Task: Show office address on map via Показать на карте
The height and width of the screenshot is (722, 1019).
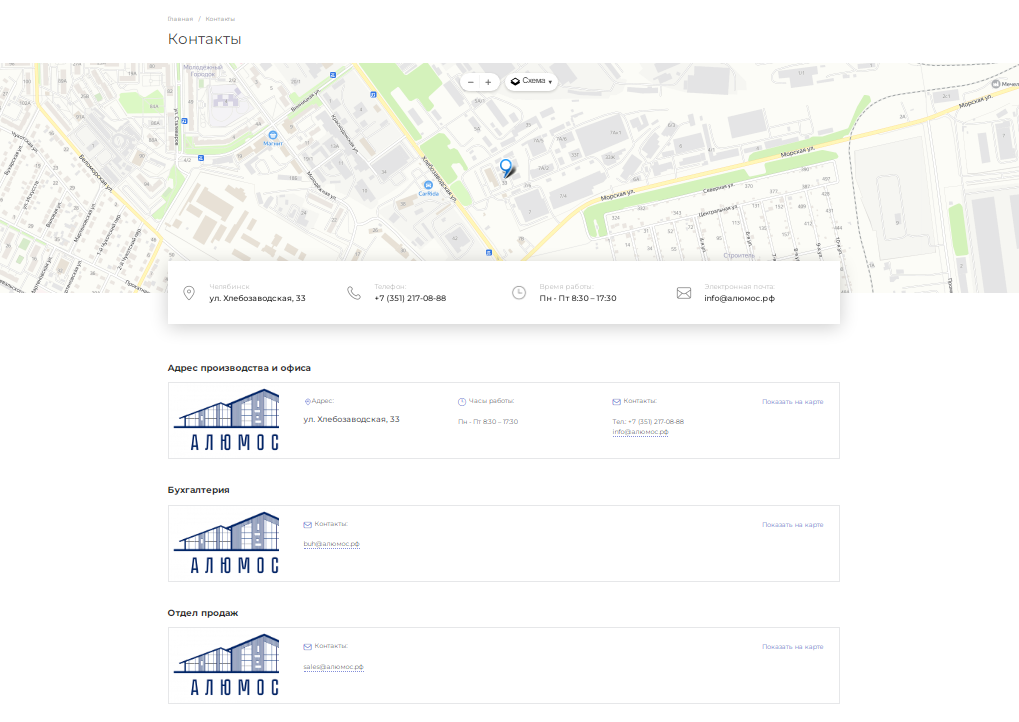Action: [x=792, y=402]
